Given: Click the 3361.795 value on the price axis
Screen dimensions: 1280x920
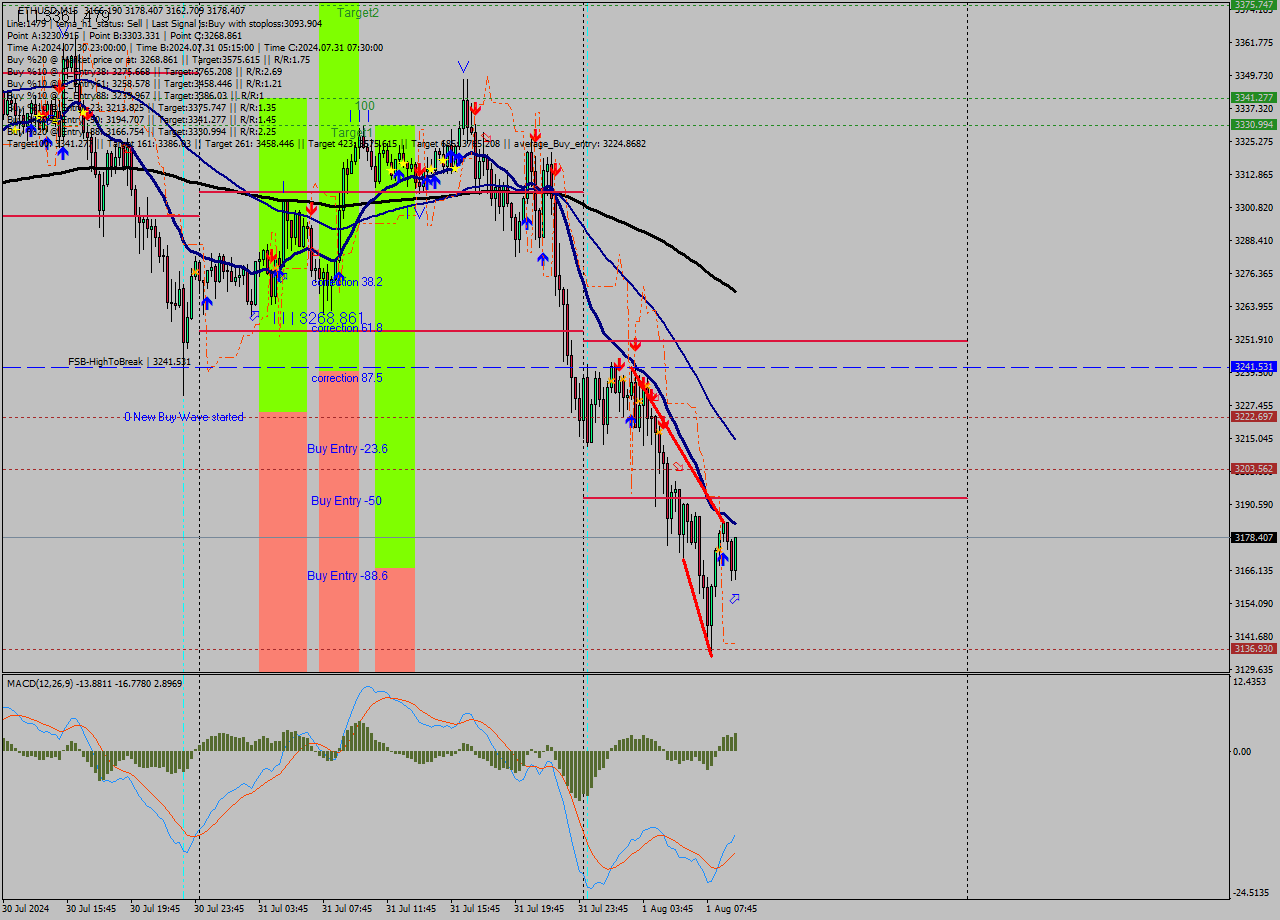Looking at the screenshot, I should tap(1253, 42).
